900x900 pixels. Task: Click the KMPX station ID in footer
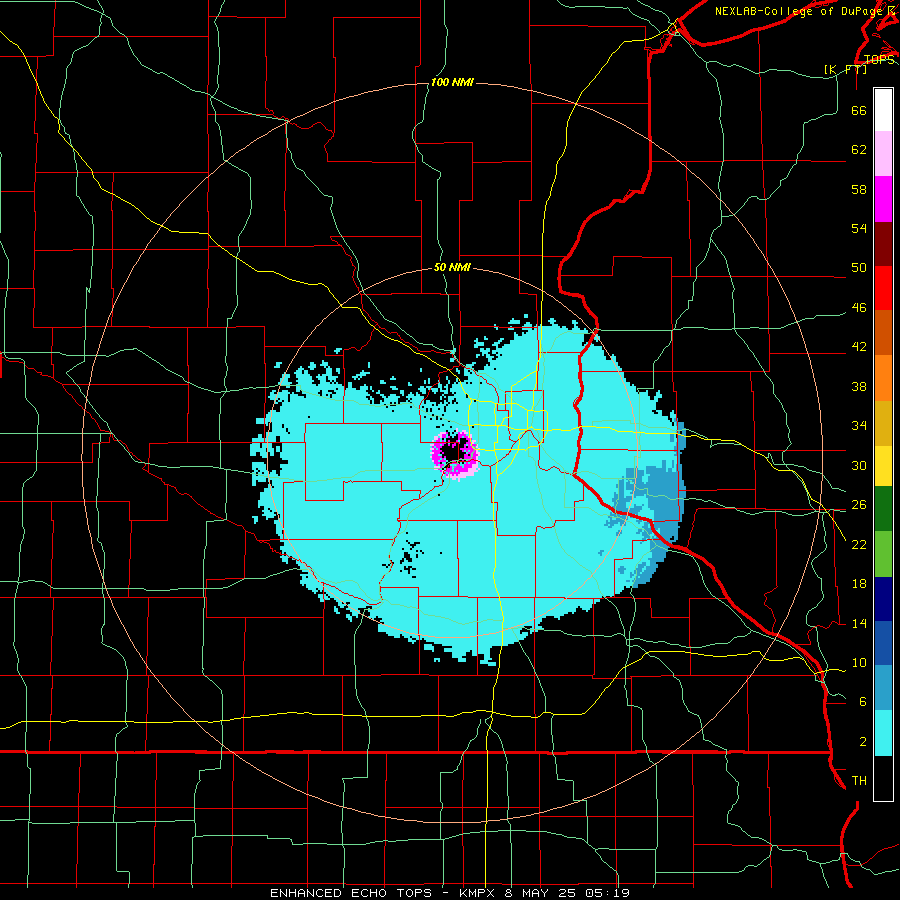click(x=479, y=893)
